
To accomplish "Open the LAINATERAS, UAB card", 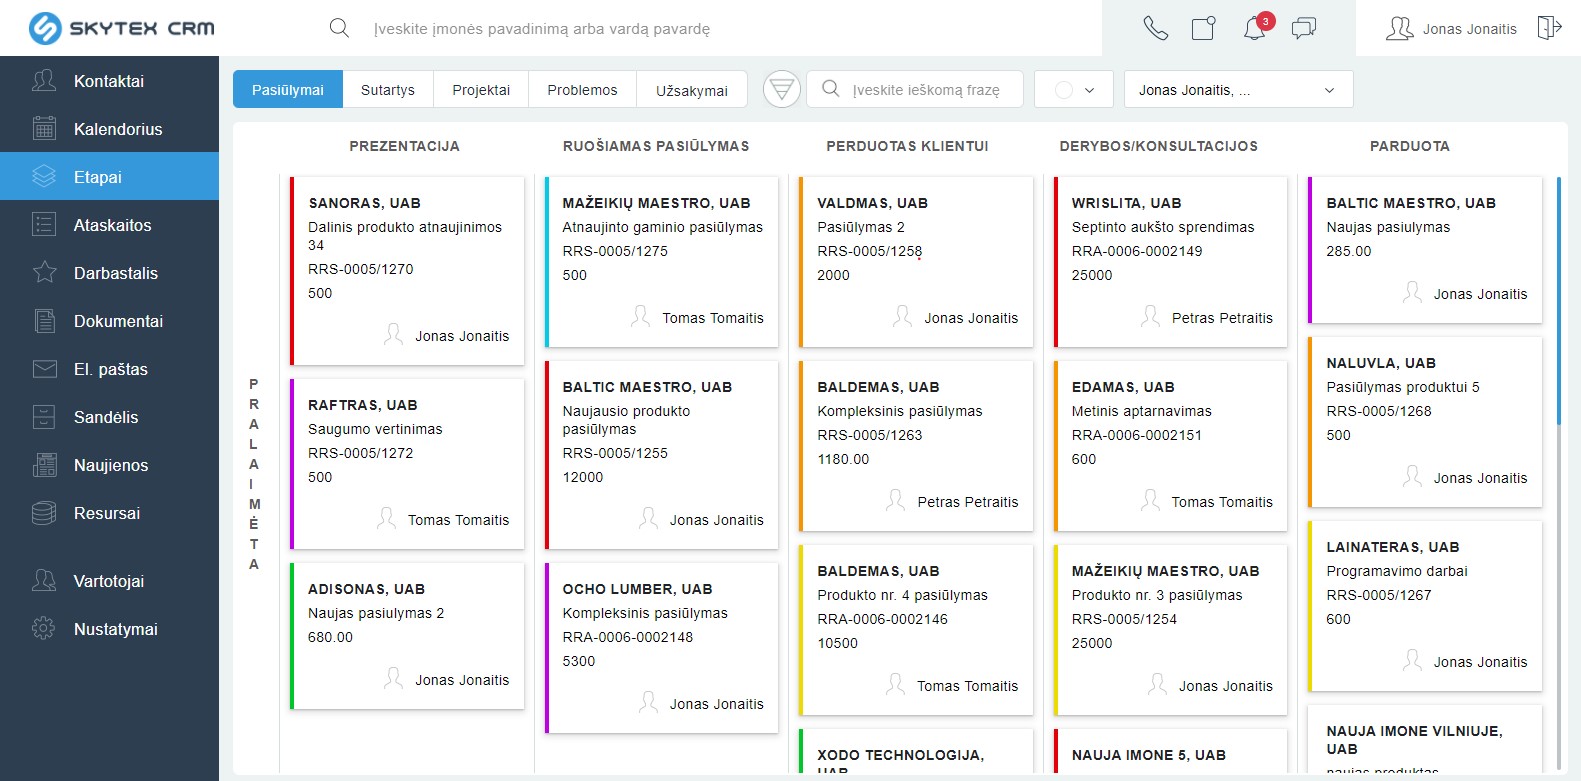I will 1425,606.
